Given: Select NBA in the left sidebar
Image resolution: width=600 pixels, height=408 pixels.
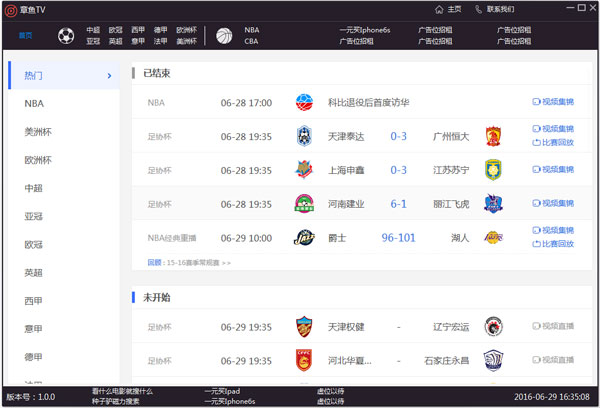Looking at the screenshot, I should [34, 104].
